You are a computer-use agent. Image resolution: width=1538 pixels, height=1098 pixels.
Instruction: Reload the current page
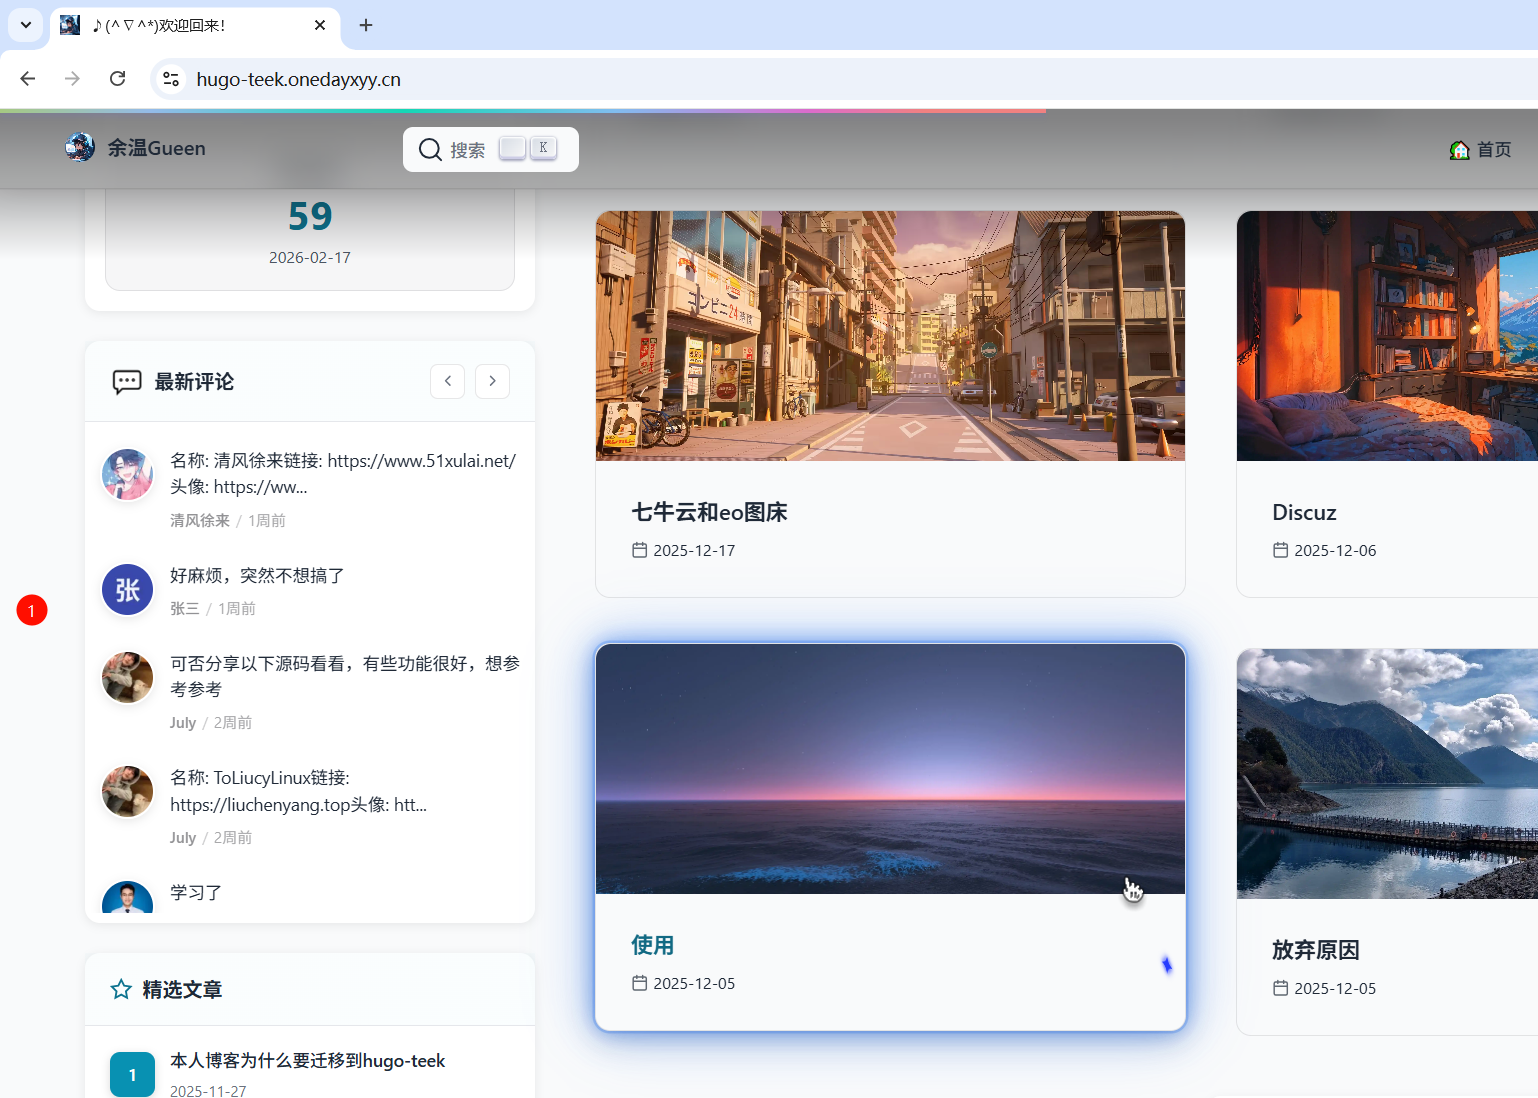[117, 79]
